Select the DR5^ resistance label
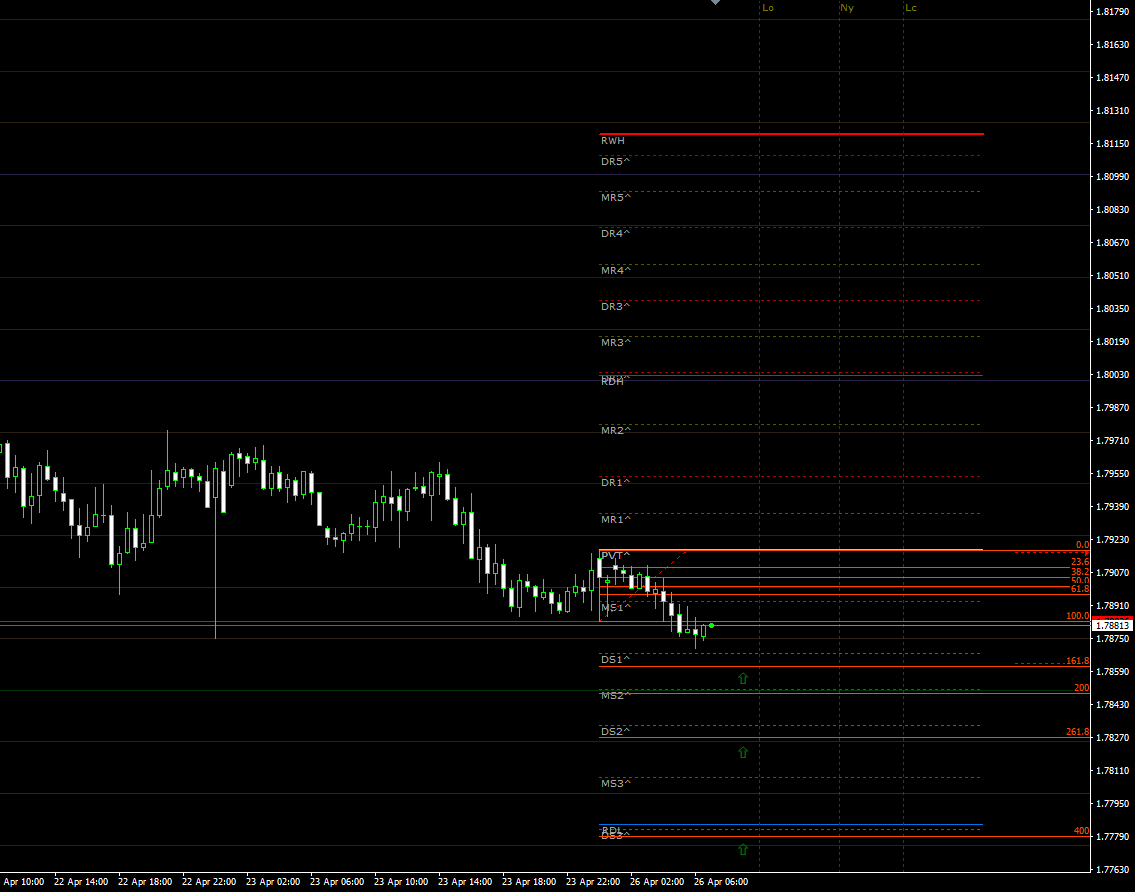Image resolution: width=1135 pixels, height=892 pixels. (x=615, y=161)
